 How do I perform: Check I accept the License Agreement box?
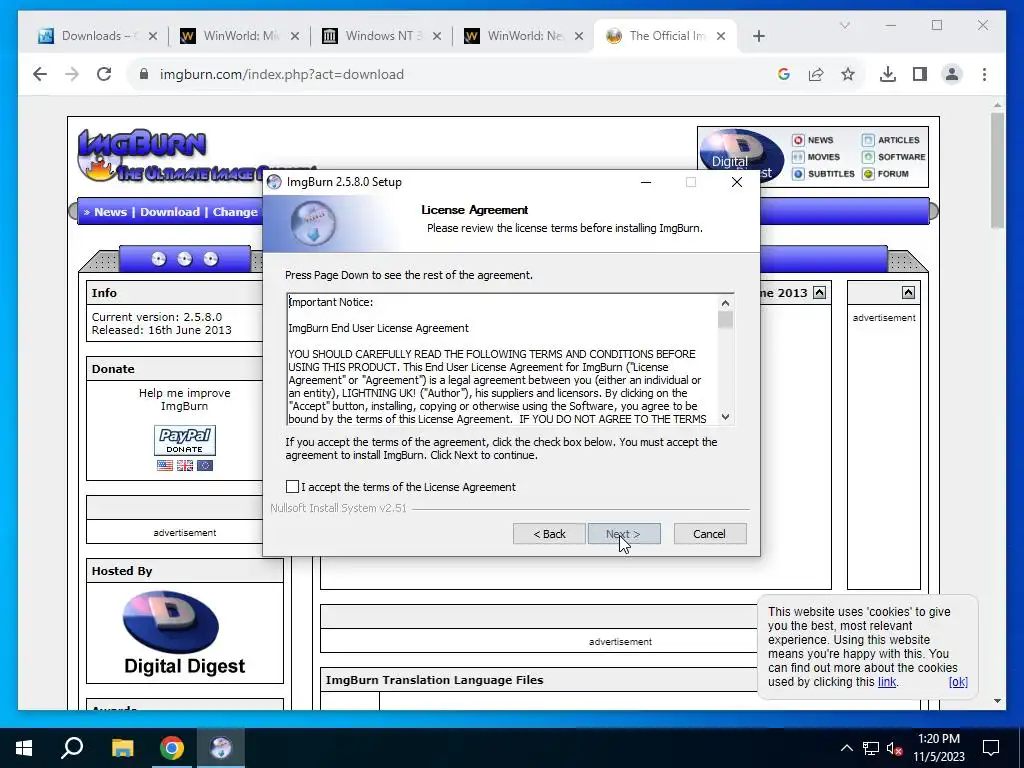click(x=292, y=487)
